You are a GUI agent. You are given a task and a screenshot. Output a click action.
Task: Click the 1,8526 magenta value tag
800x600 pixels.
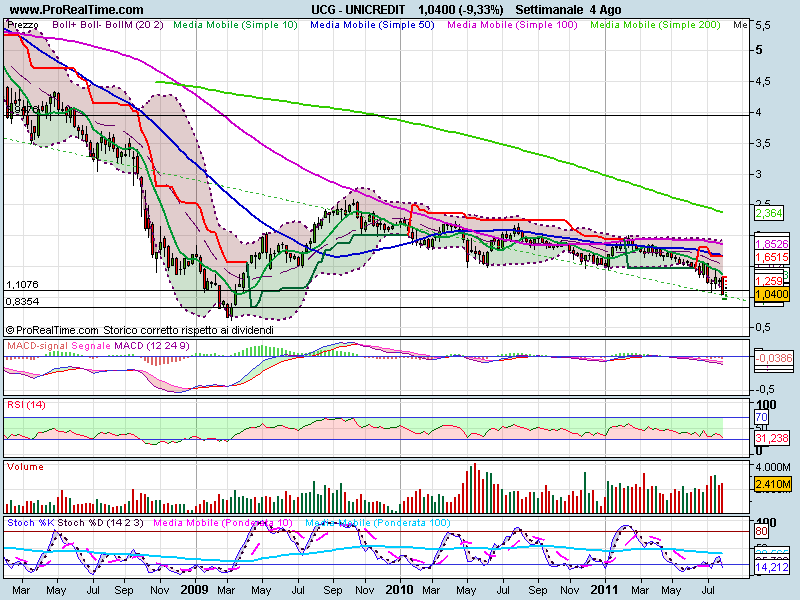click(772, 244)
